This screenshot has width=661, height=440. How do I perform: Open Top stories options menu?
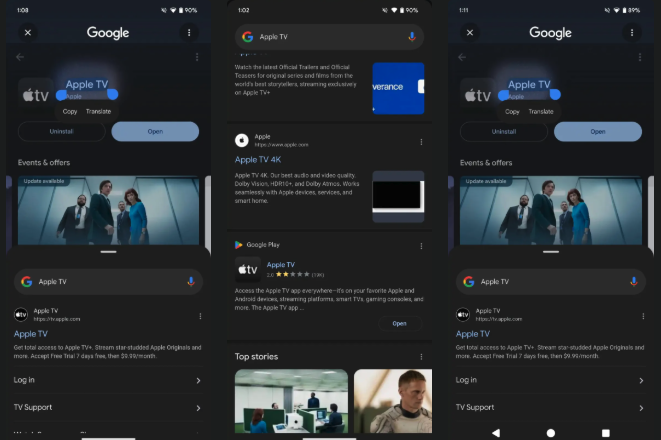click(x=421, y=357)
